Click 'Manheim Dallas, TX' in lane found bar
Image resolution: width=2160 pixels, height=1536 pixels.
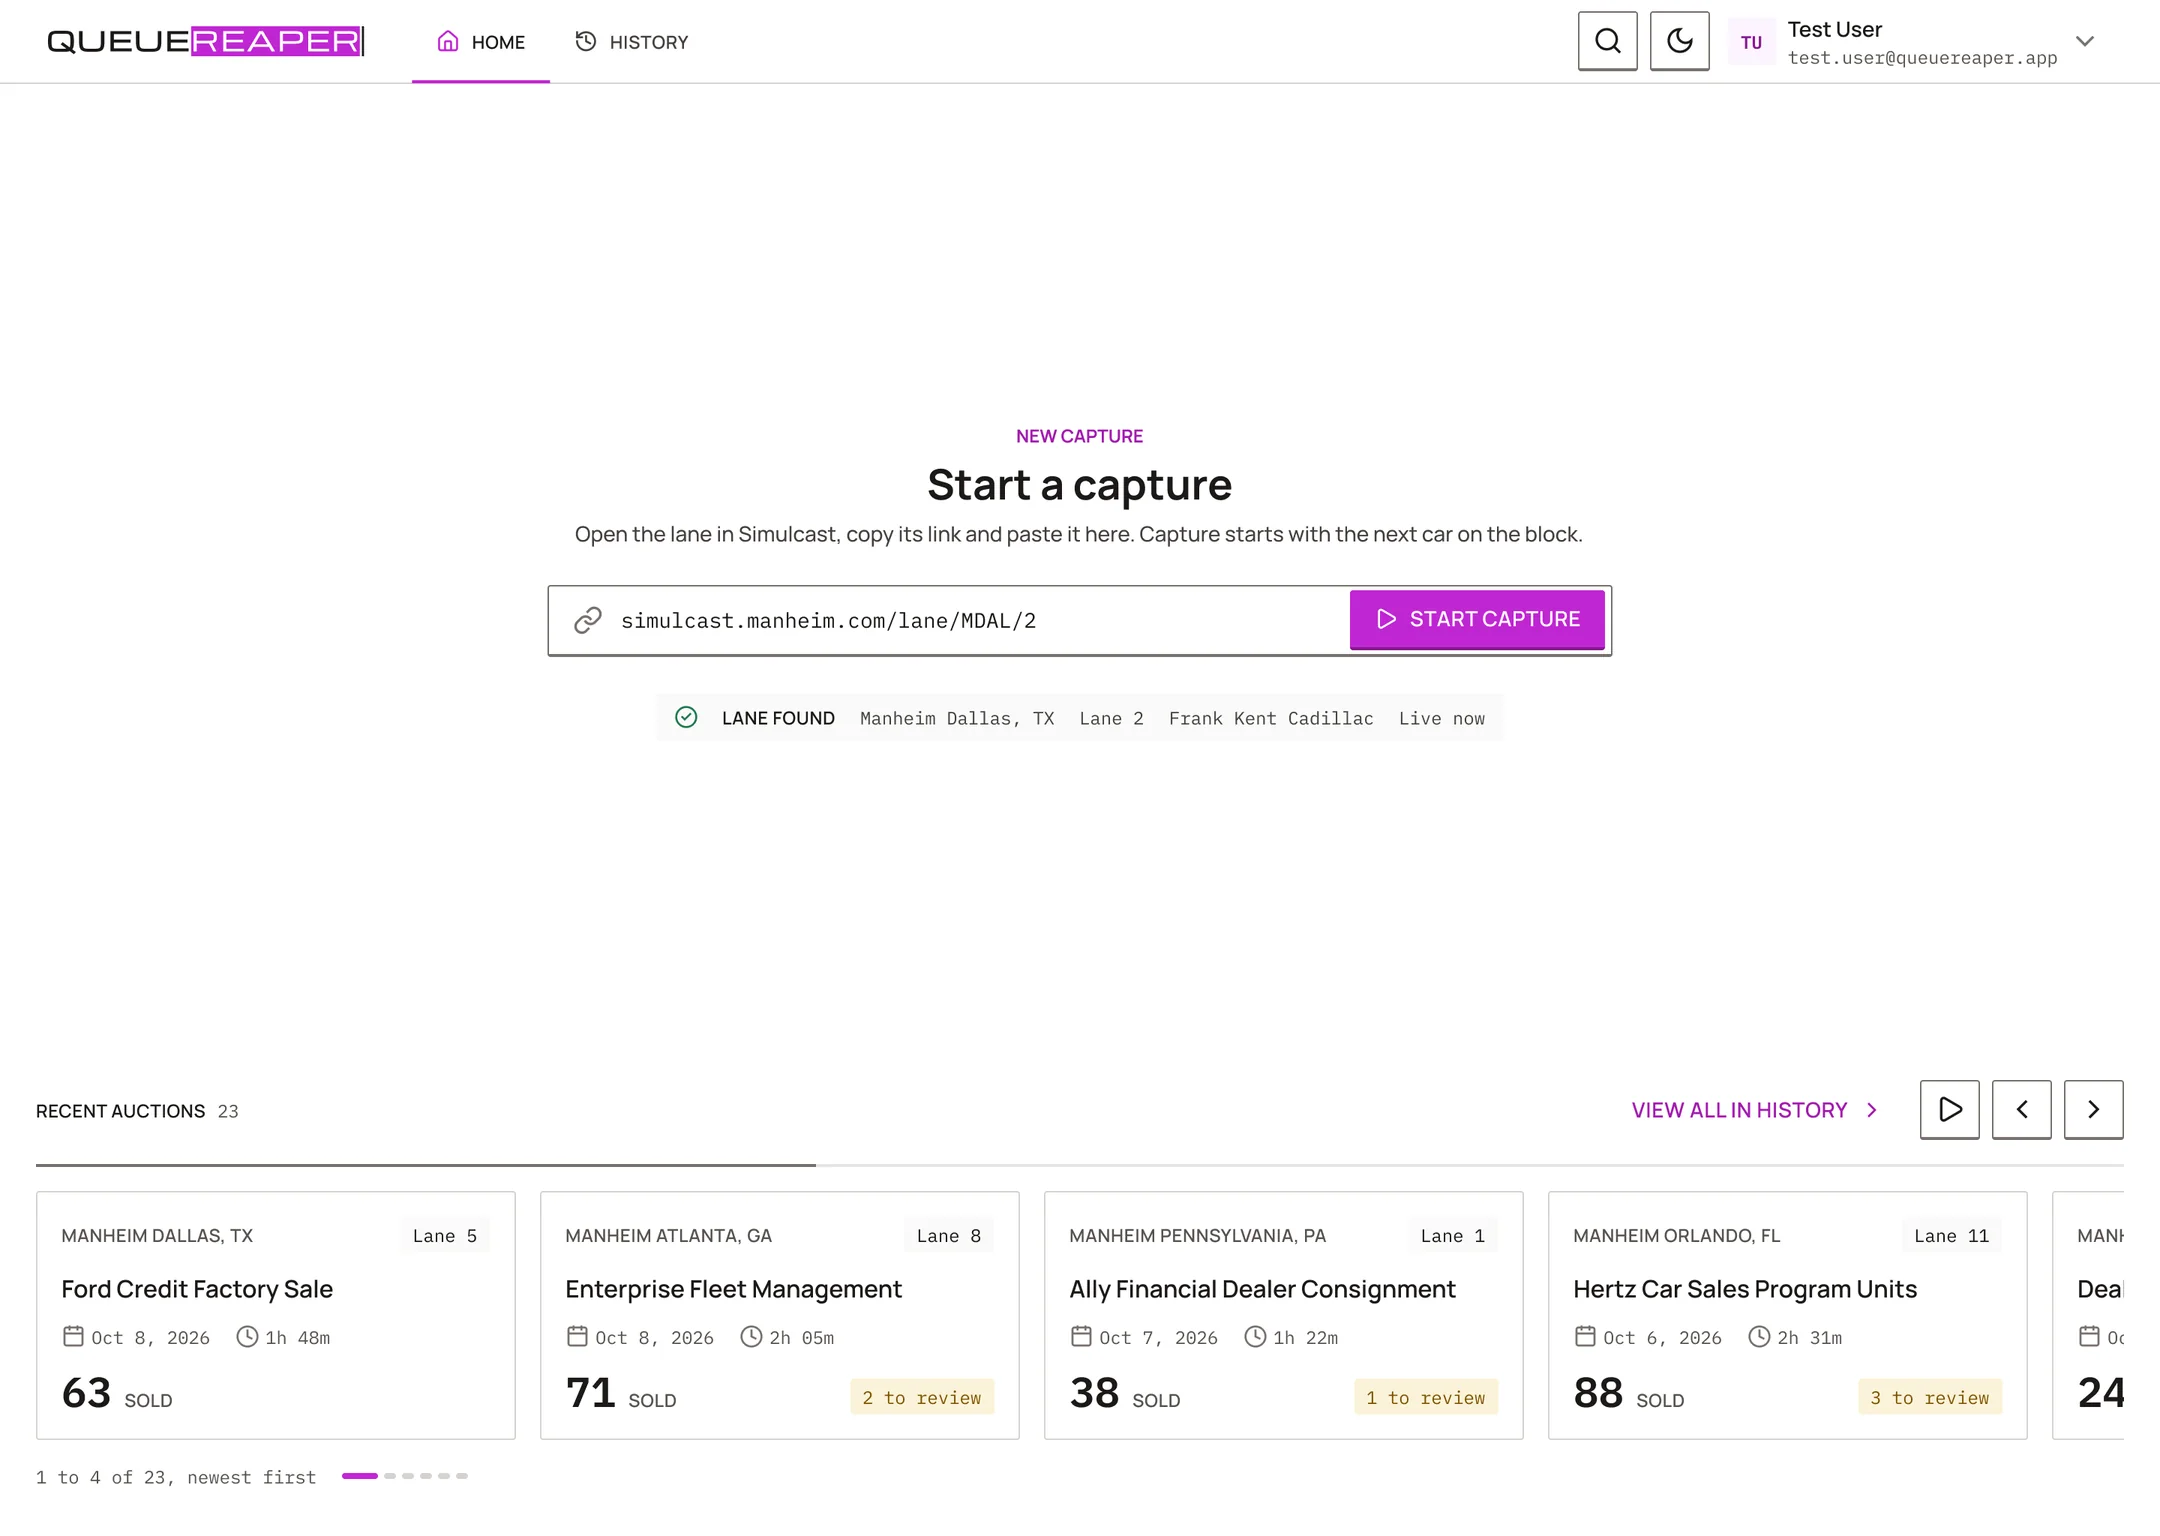[x=957, y=718]
